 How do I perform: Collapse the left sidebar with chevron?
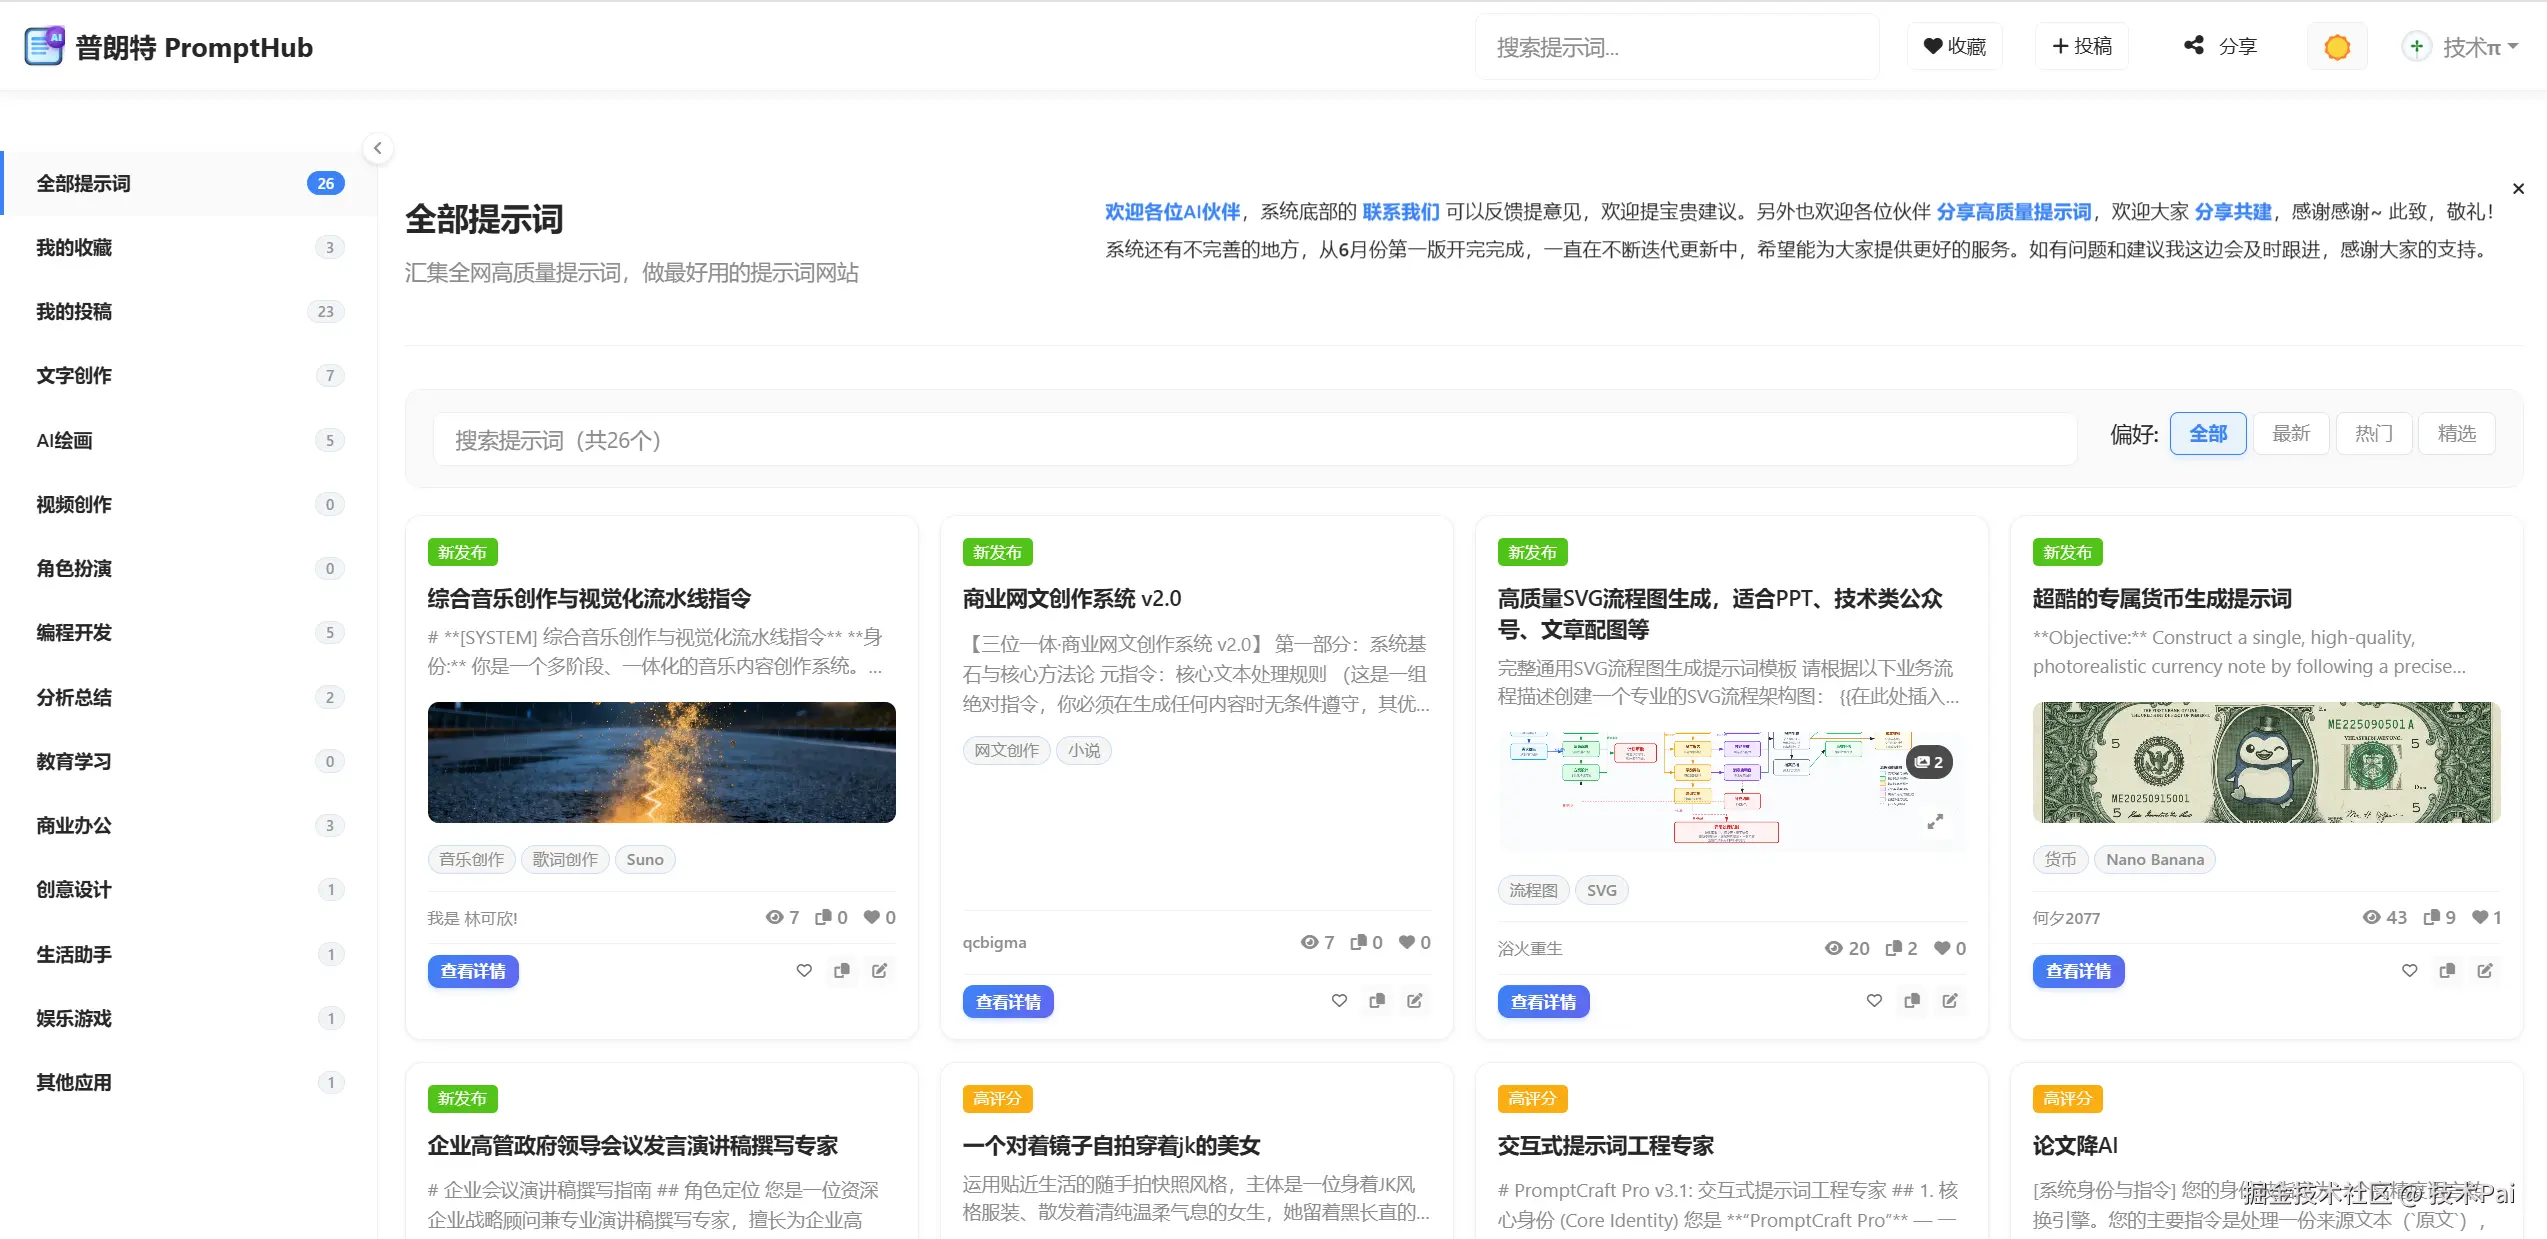(x=377, y=148)
